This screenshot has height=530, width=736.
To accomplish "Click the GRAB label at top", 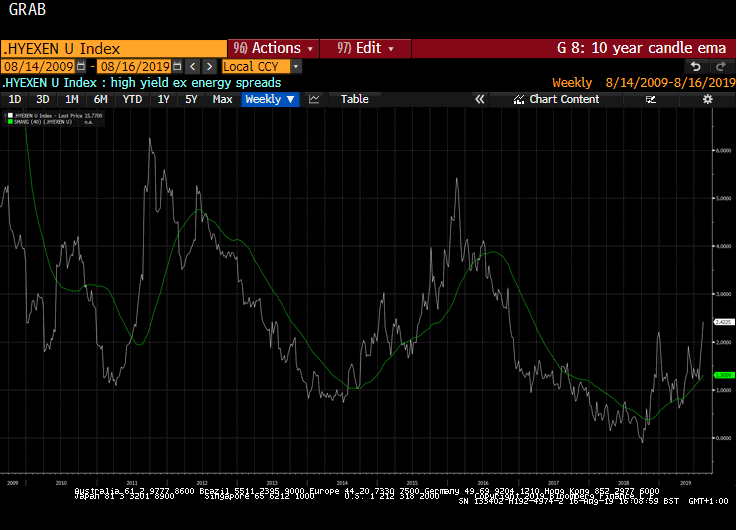I will pos(27,9).
